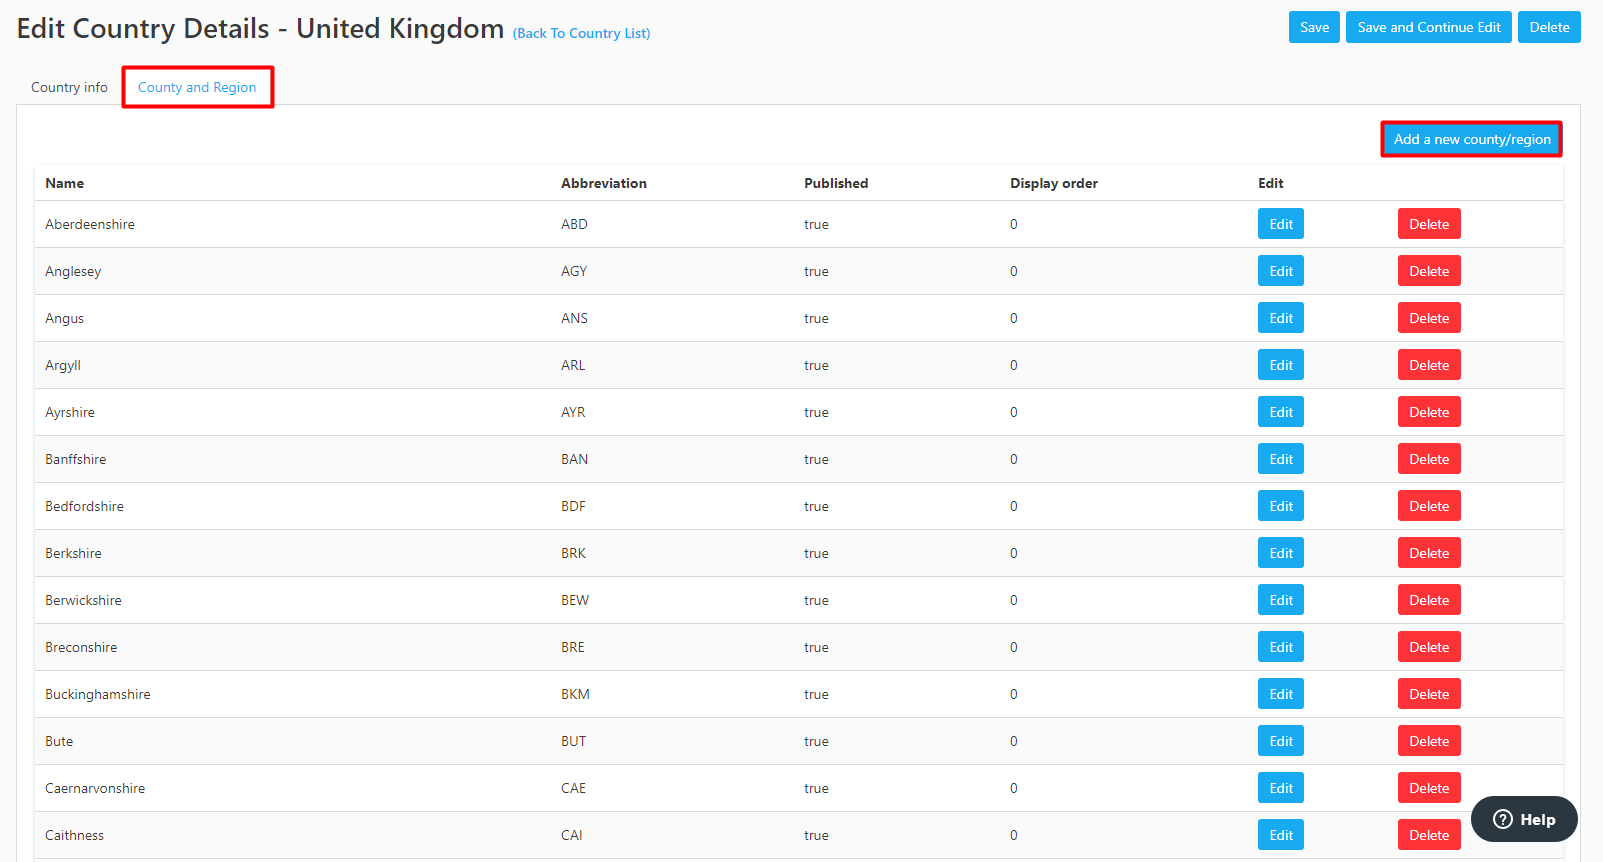Edit the Angus region
Image resolution: width=1603 pixels, height=862 pixels.
(1280, 318)
